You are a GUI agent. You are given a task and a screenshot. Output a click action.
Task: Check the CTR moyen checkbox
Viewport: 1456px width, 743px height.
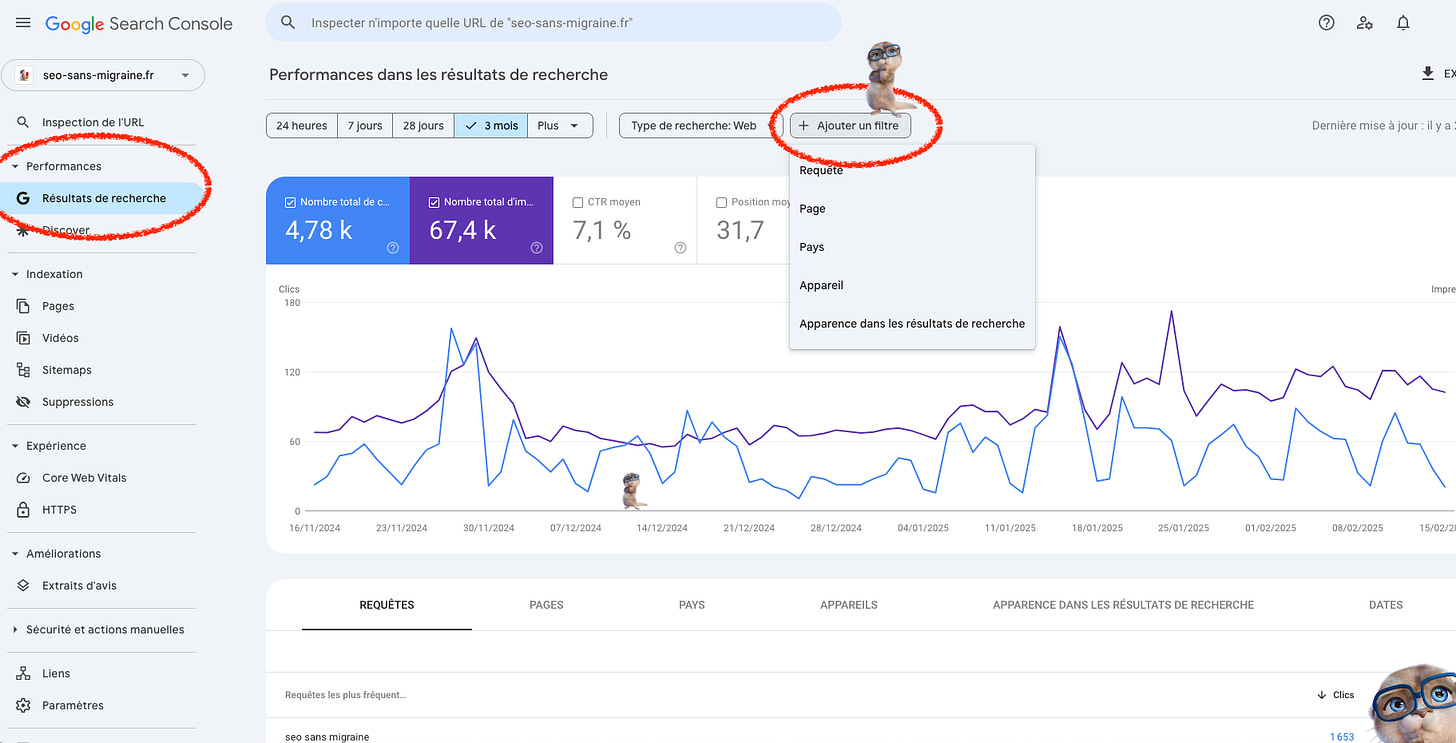tap(578, 202)
